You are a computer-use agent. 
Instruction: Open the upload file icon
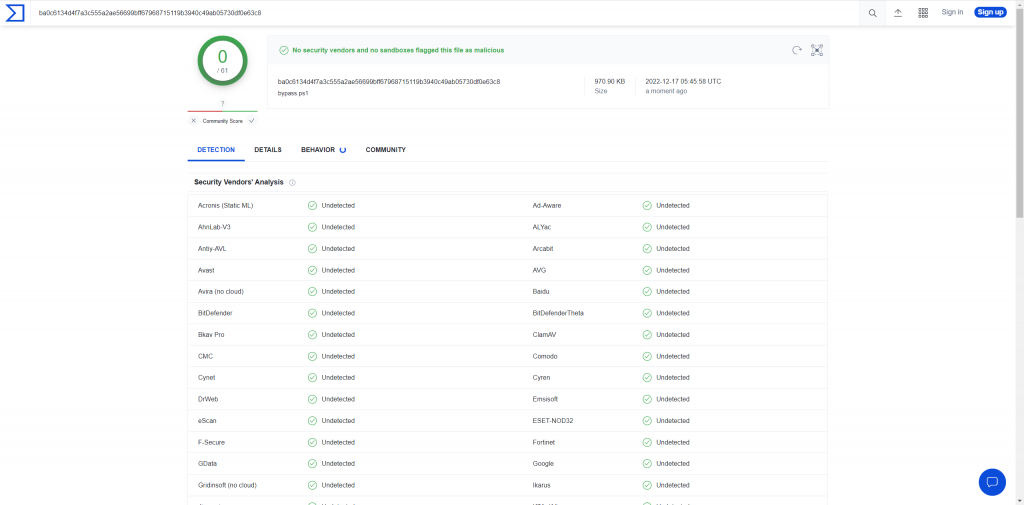pos(898,13)
